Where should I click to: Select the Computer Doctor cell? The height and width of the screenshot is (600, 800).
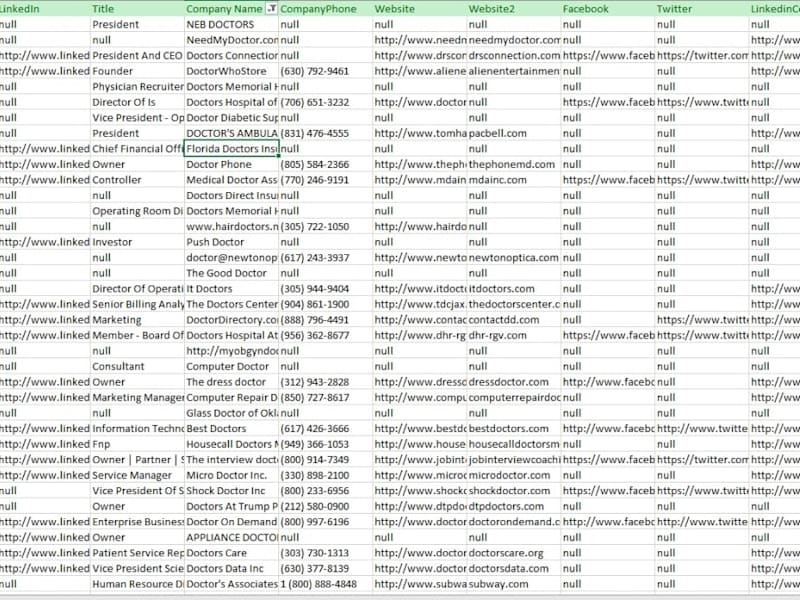[x=232, y=366]
